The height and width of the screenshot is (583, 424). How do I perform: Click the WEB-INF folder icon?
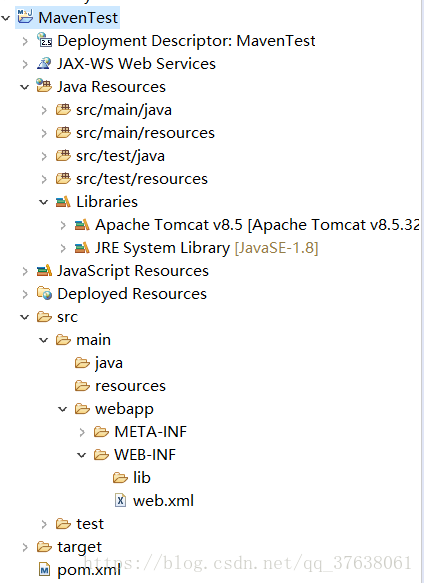tap(101, 455)
